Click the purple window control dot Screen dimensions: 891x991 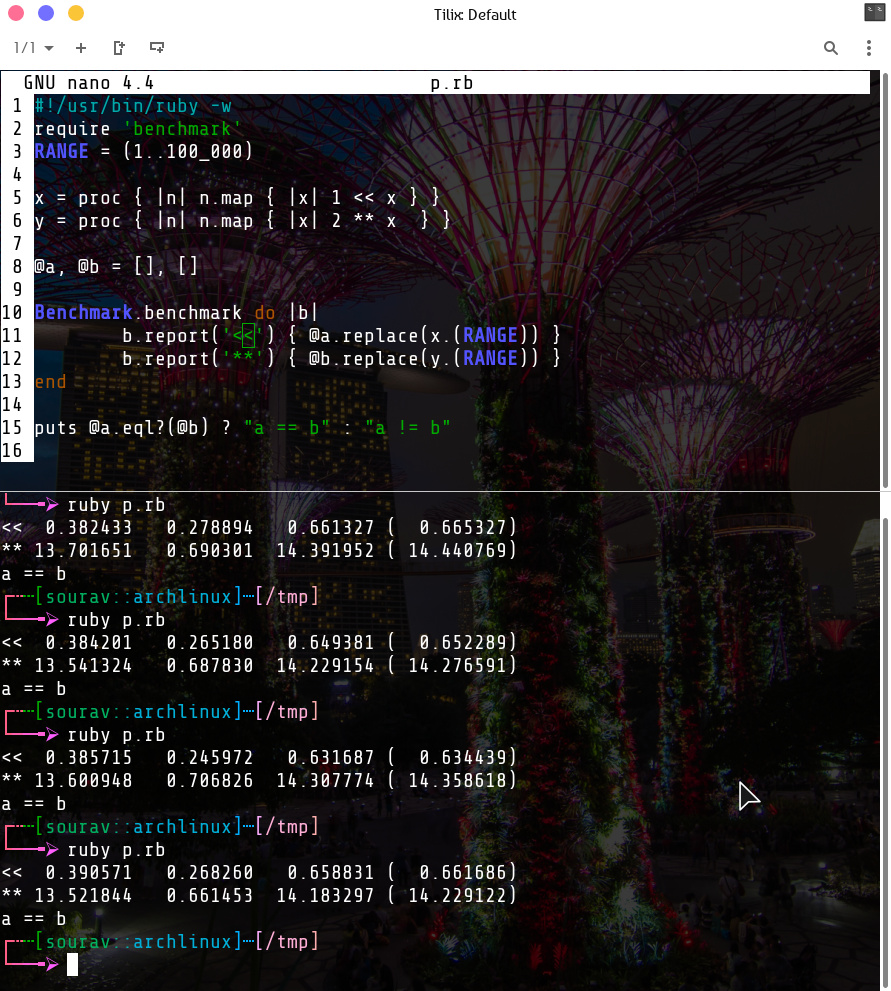point(46,14)
